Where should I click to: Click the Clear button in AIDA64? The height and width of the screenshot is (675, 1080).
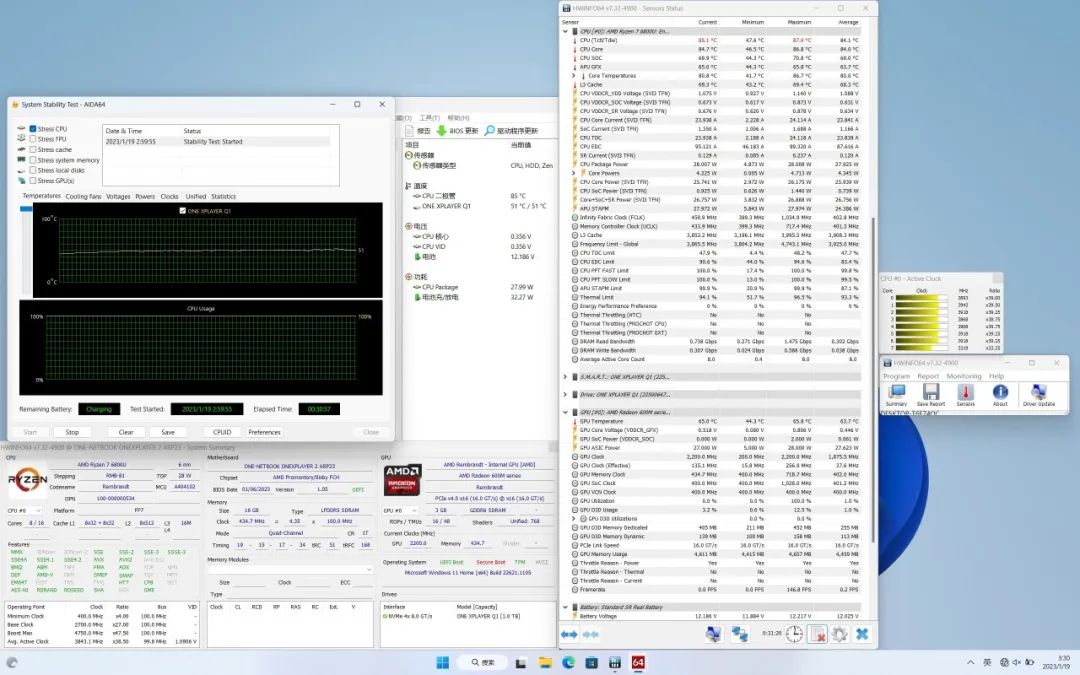(x=126, y=432)
